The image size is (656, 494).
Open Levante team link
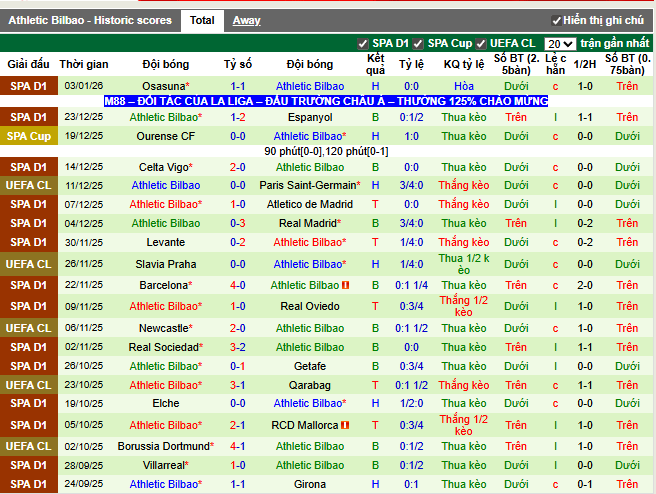[166, 242]
